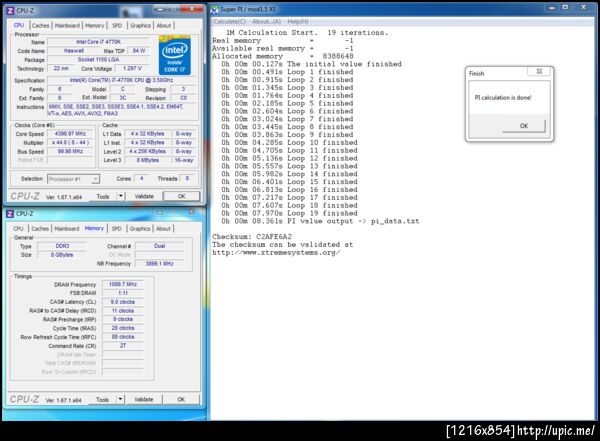600x441 pixels.
Task: Open Tools dropdown arrow in top CPU-Z window
Action: pos(121,196)
